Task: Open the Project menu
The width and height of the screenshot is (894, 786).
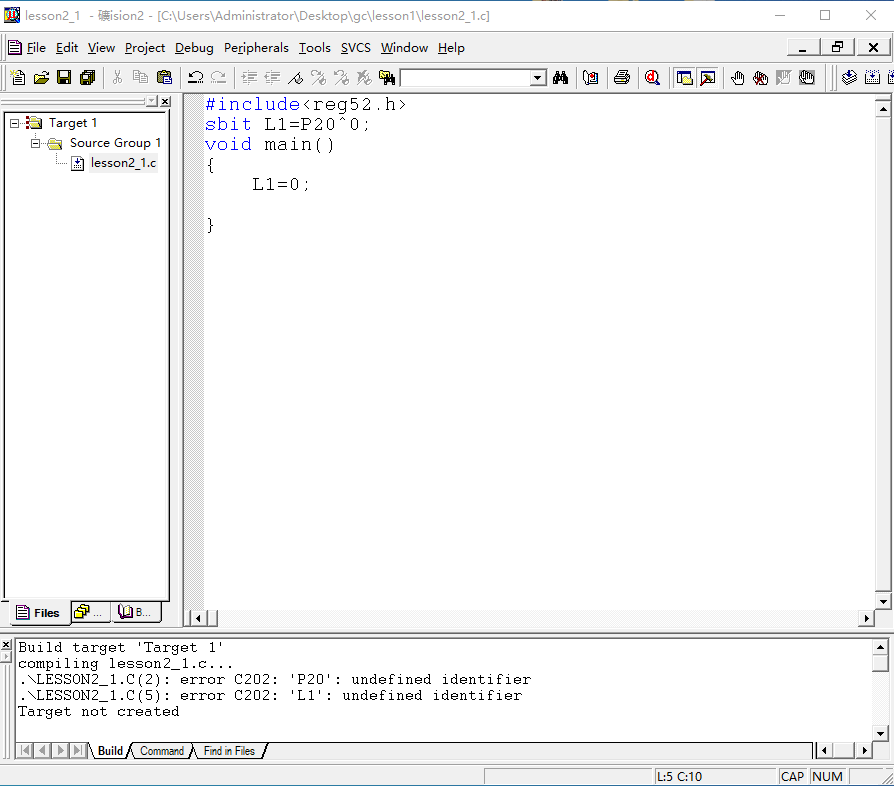Action: click(145, 48)
